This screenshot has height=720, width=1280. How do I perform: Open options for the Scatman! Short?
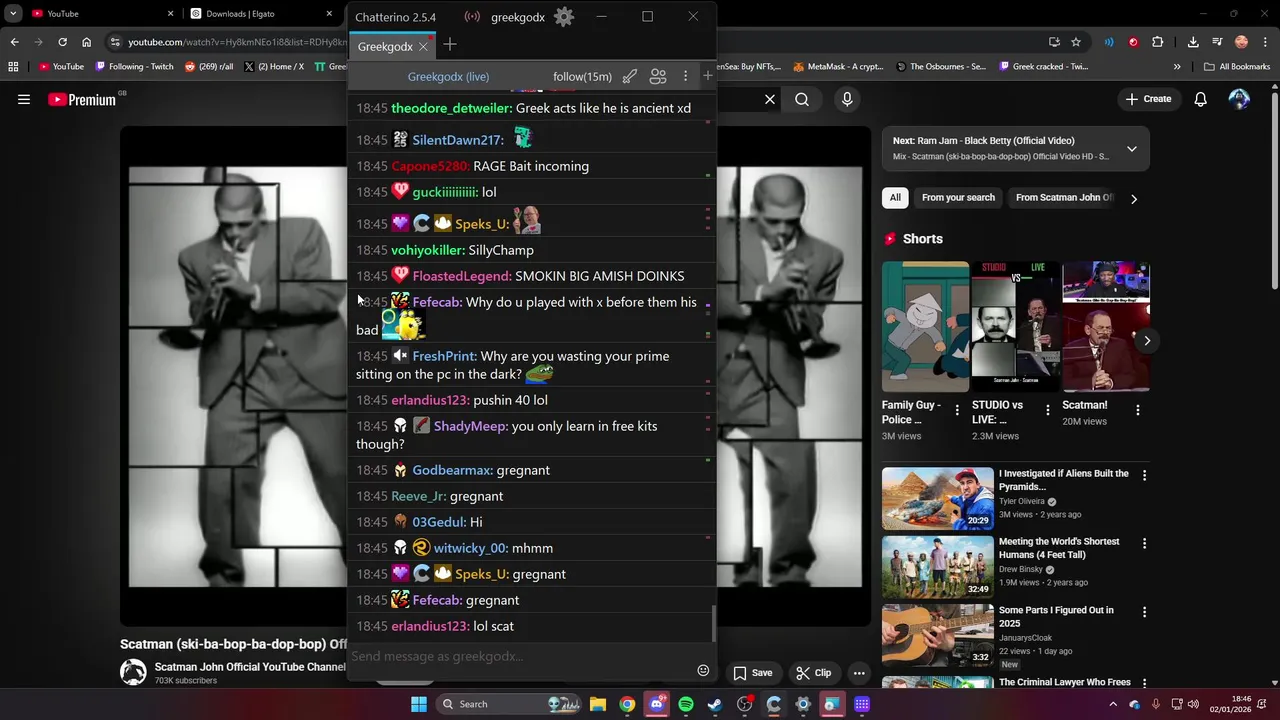pos(1137,410)
